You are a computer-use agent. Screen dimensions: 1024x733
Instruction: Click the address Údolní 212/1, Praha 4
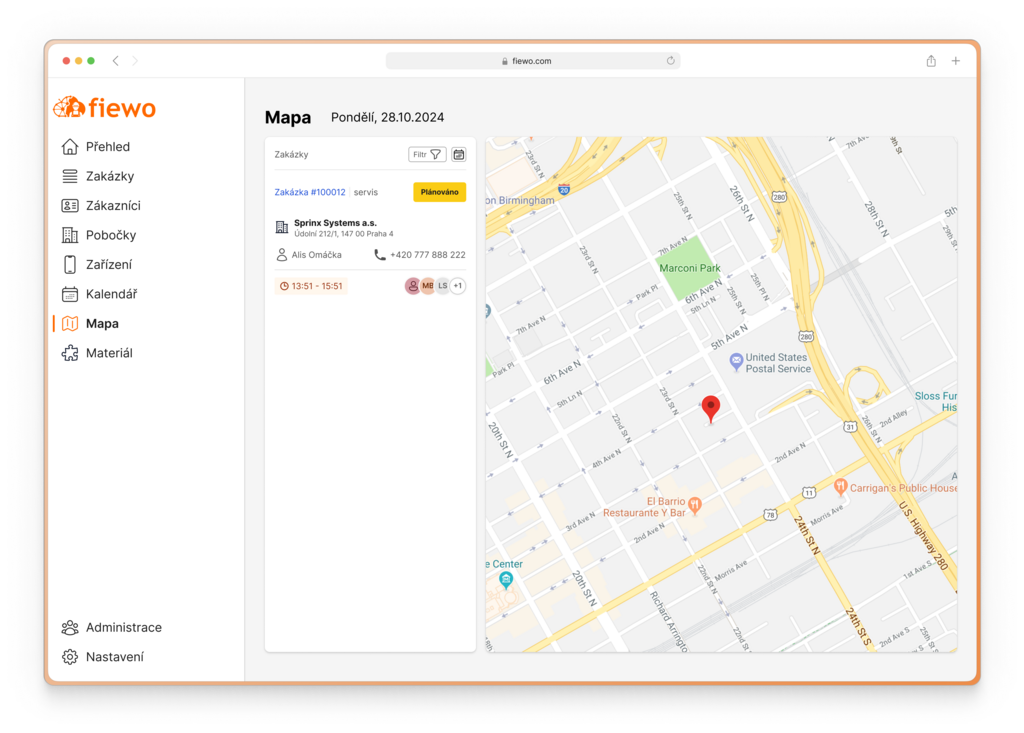[x=344, y=234]
